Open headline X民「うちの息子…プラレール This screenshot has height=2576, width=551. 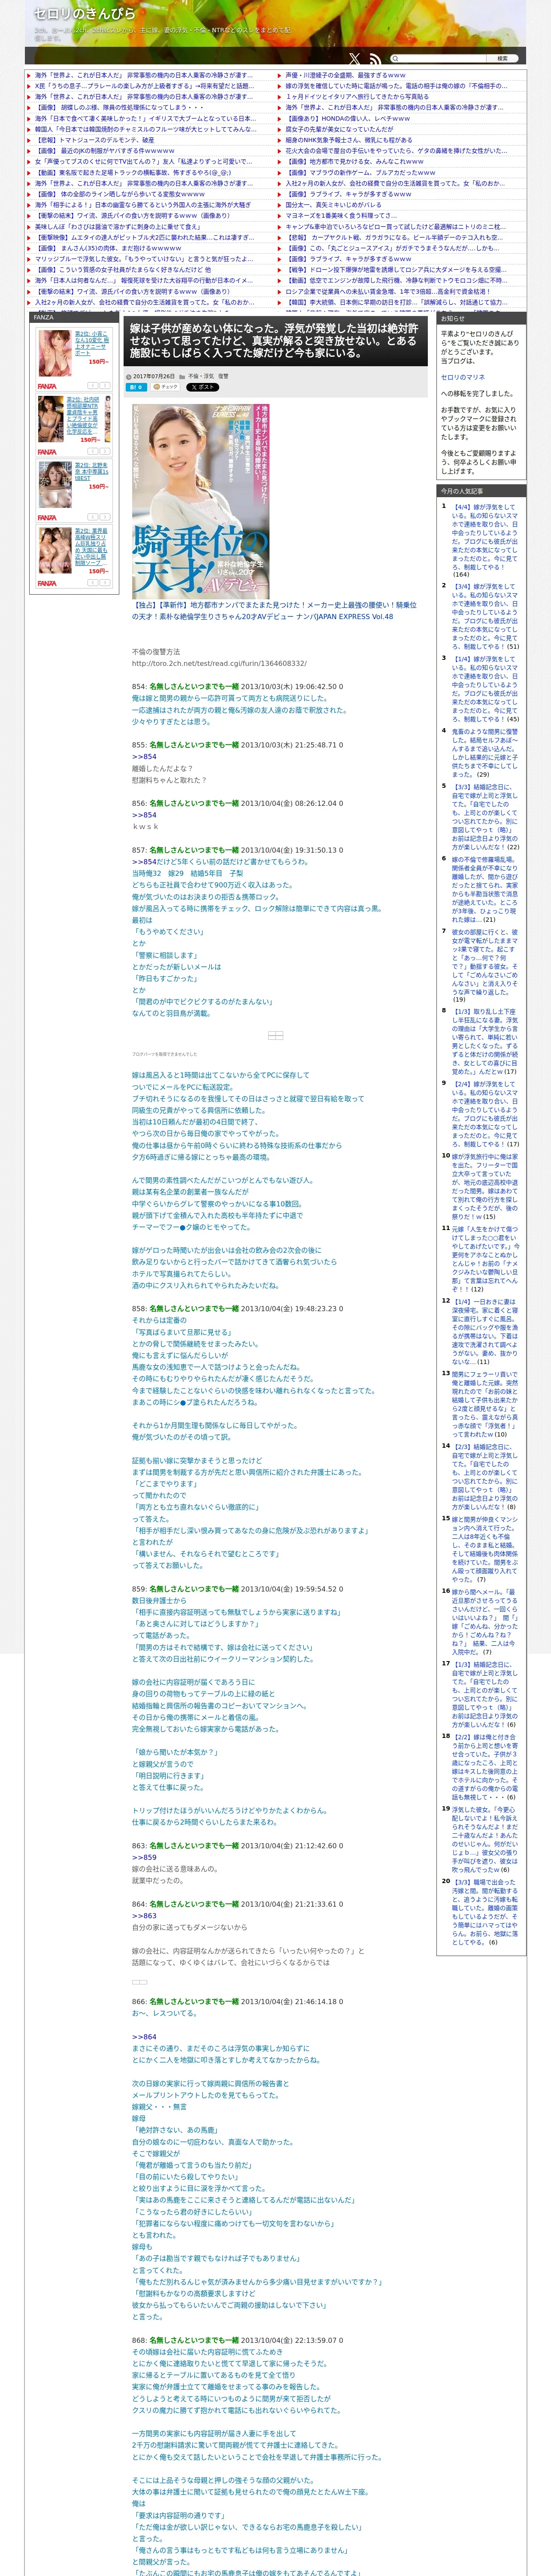click(144, 86)
